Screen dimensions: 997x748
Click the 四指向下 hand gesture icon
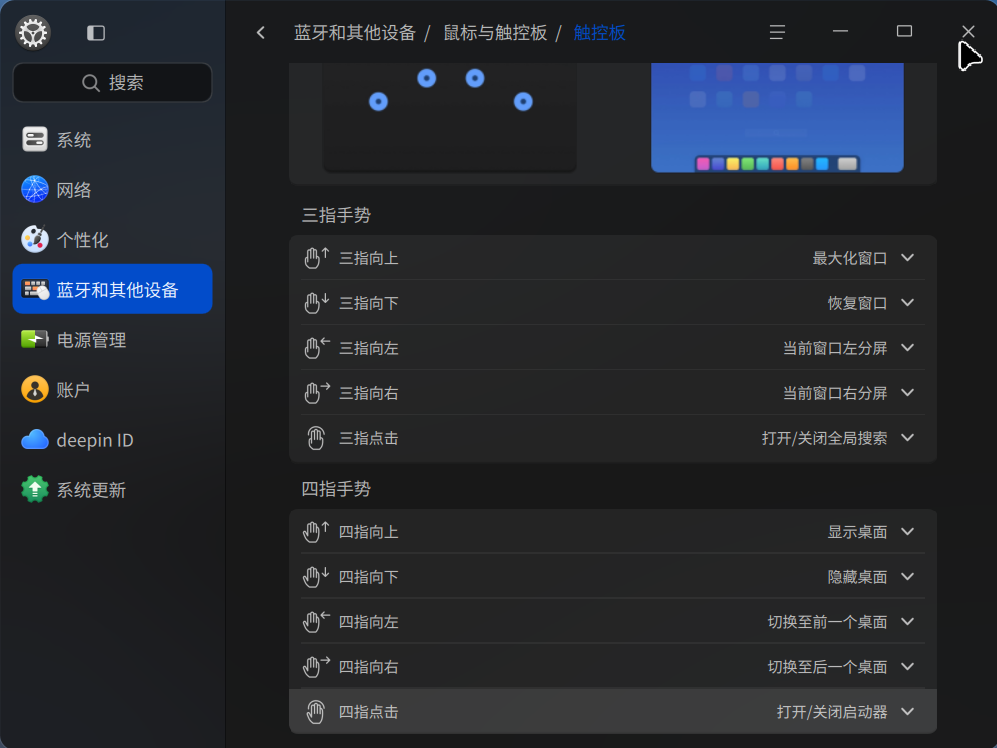316,576
